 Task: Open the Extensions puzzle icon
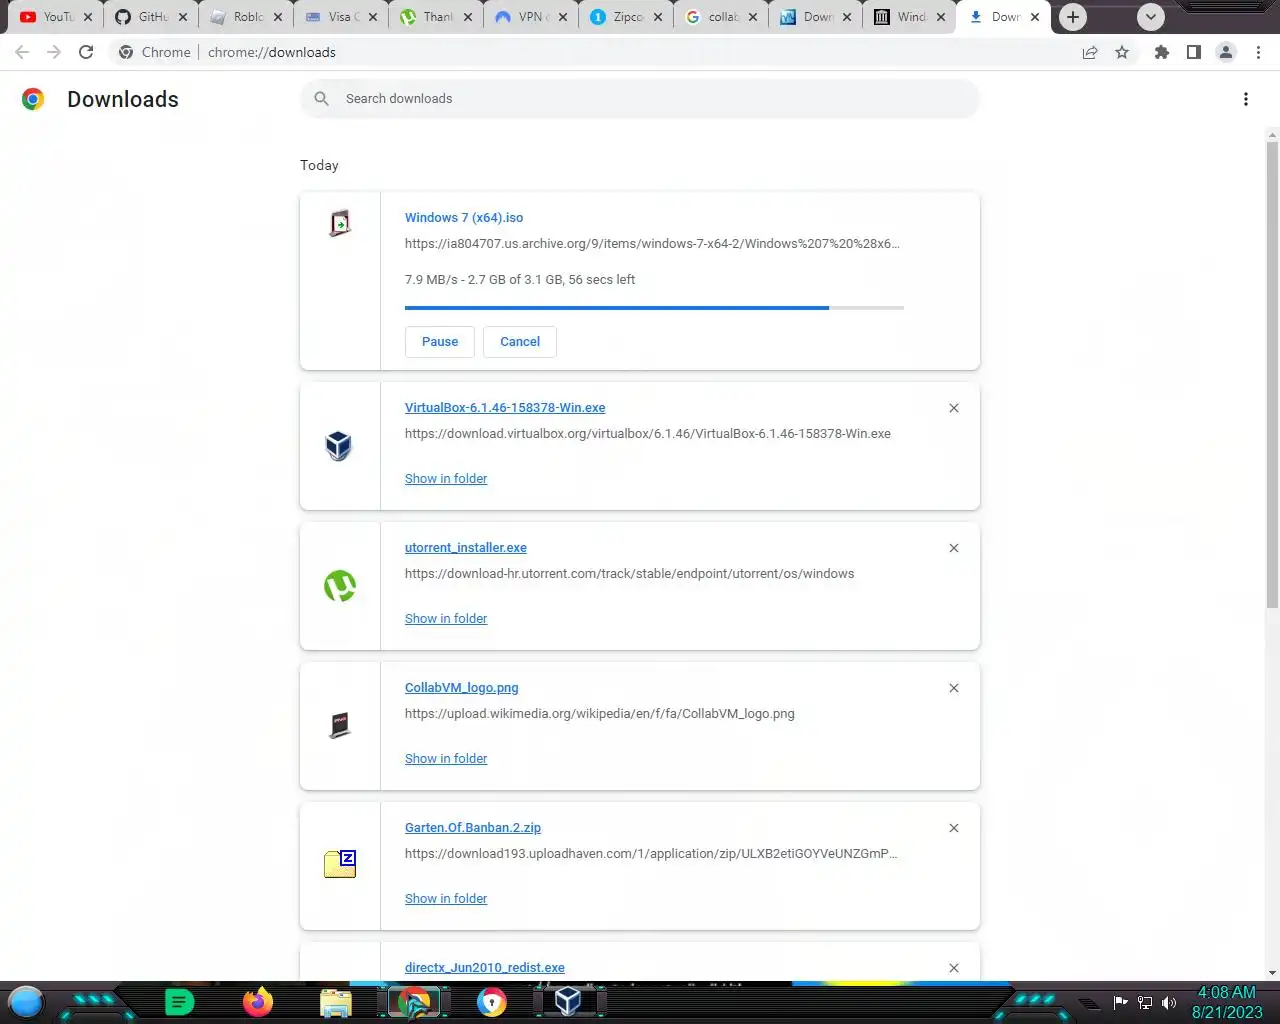coord(1161,52)
